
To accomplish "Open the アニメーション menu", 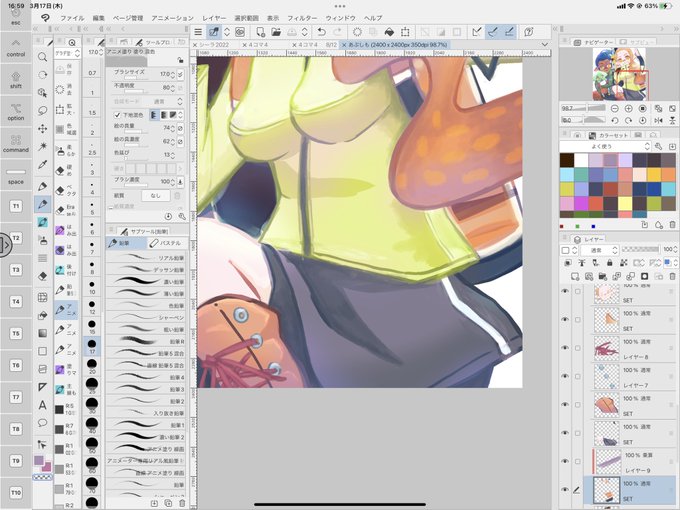I will [172, 18].
